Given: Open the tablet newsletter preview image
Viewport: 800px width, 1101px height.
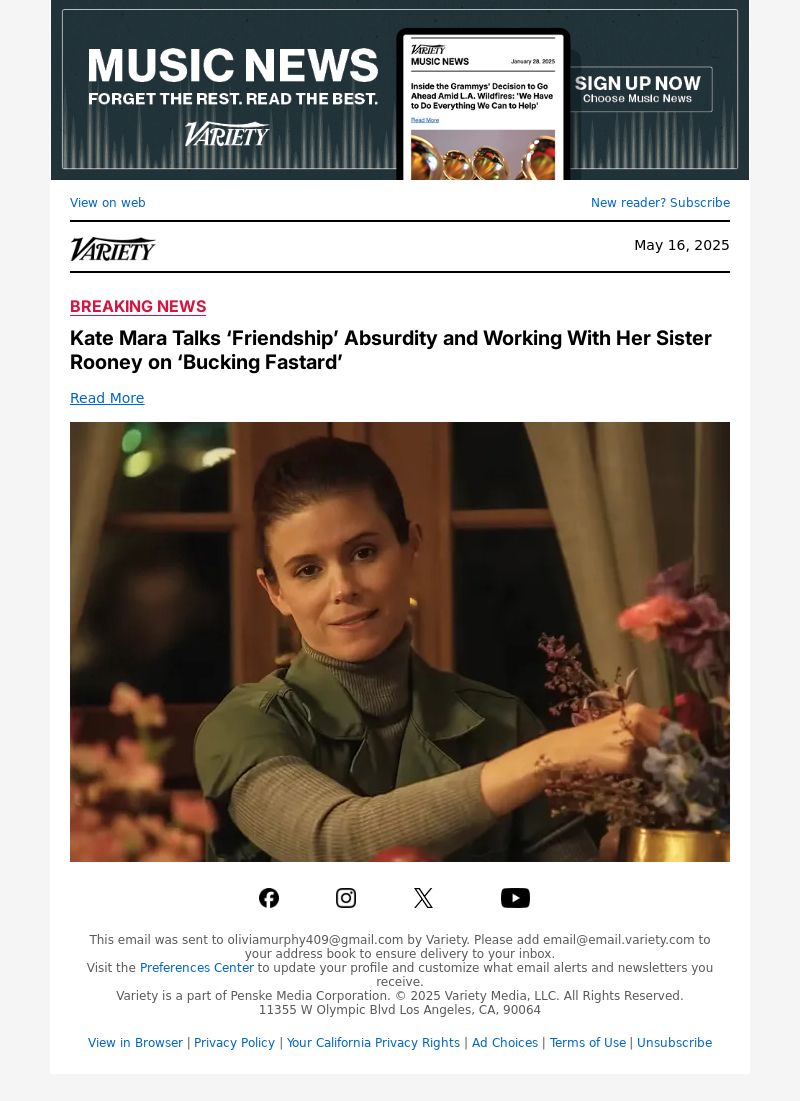Looking at the screenshot, I should click(x=483, y=105).
